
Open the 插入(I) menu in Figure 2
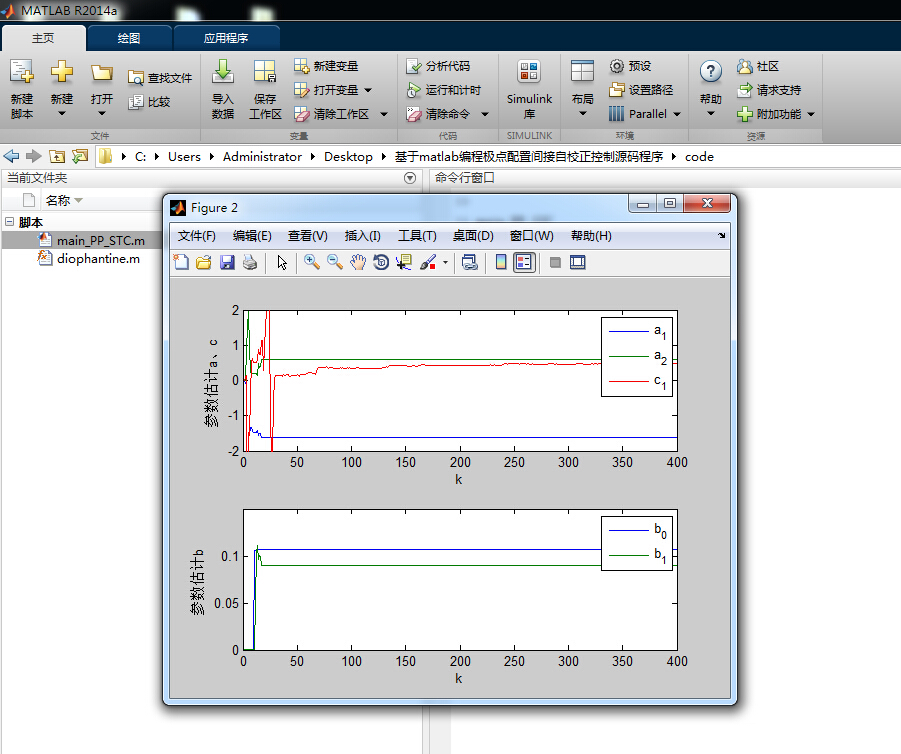363,236
